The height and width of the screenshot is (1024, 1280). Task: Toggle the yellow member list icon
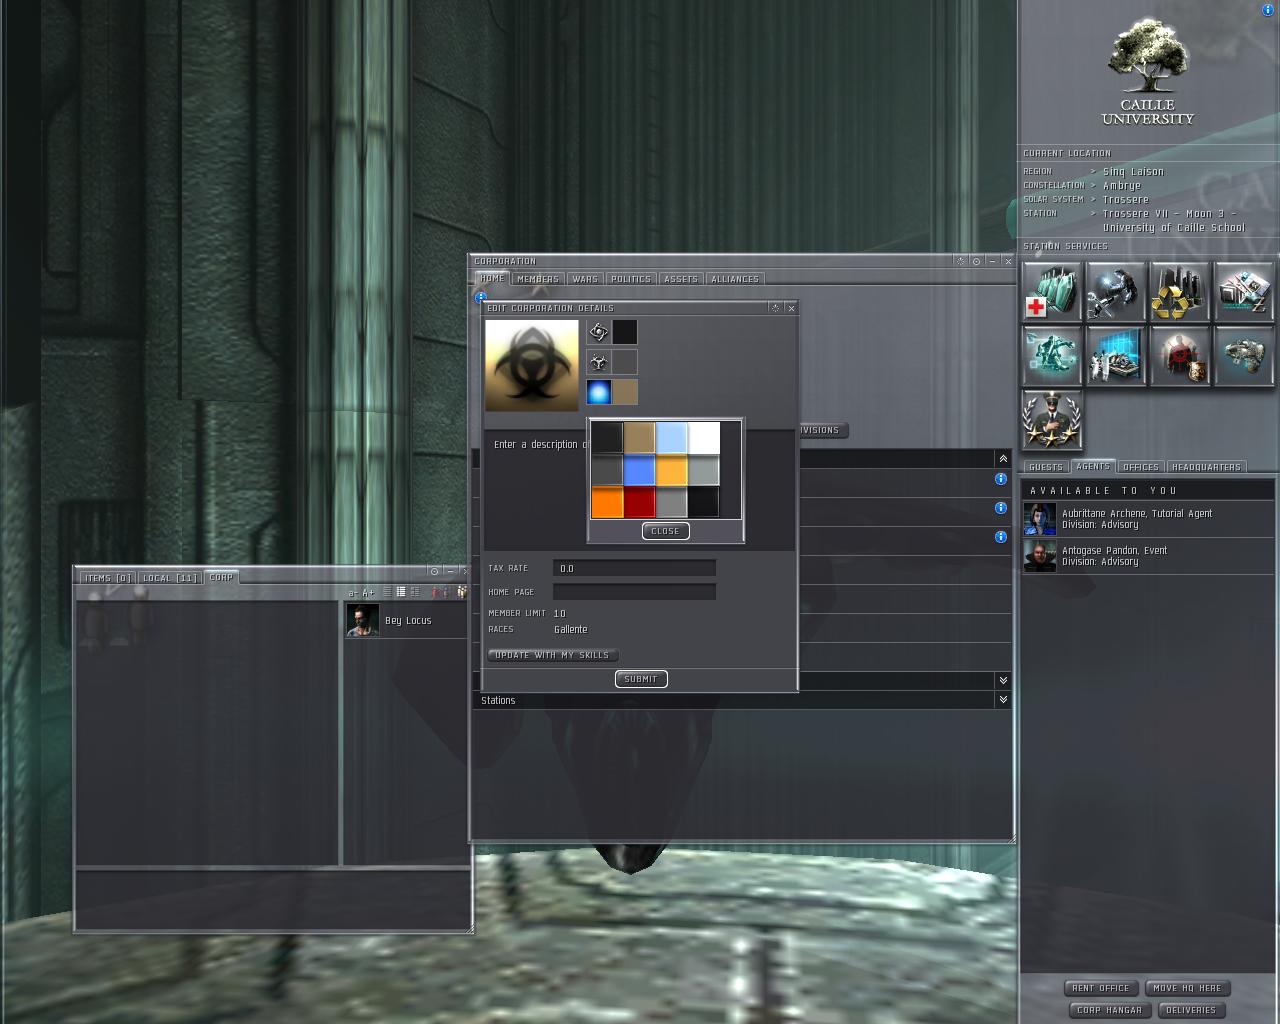(x=461, y=592)
